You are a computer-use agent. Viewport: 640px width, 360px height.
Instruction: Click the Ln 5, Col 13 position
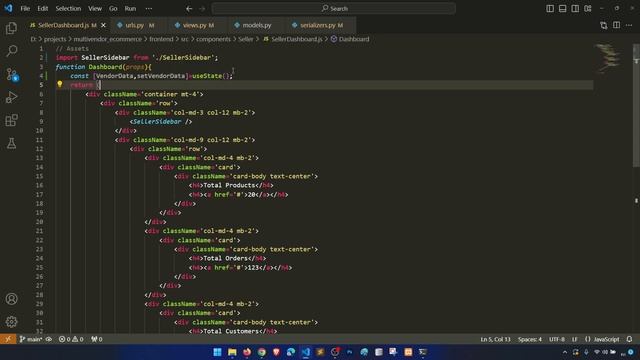[x=495, y=339]
